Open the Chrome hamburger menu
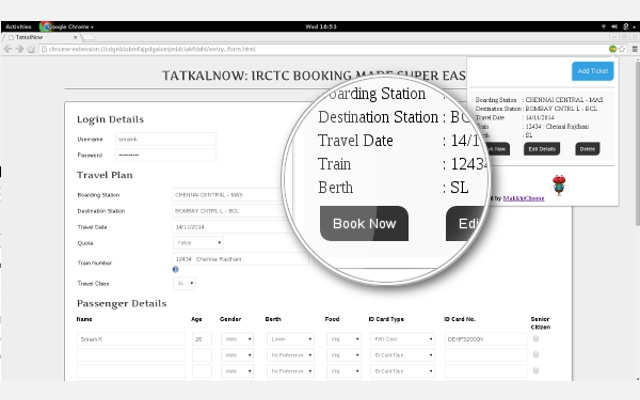The image size is (640, 400). coord(635,49)
